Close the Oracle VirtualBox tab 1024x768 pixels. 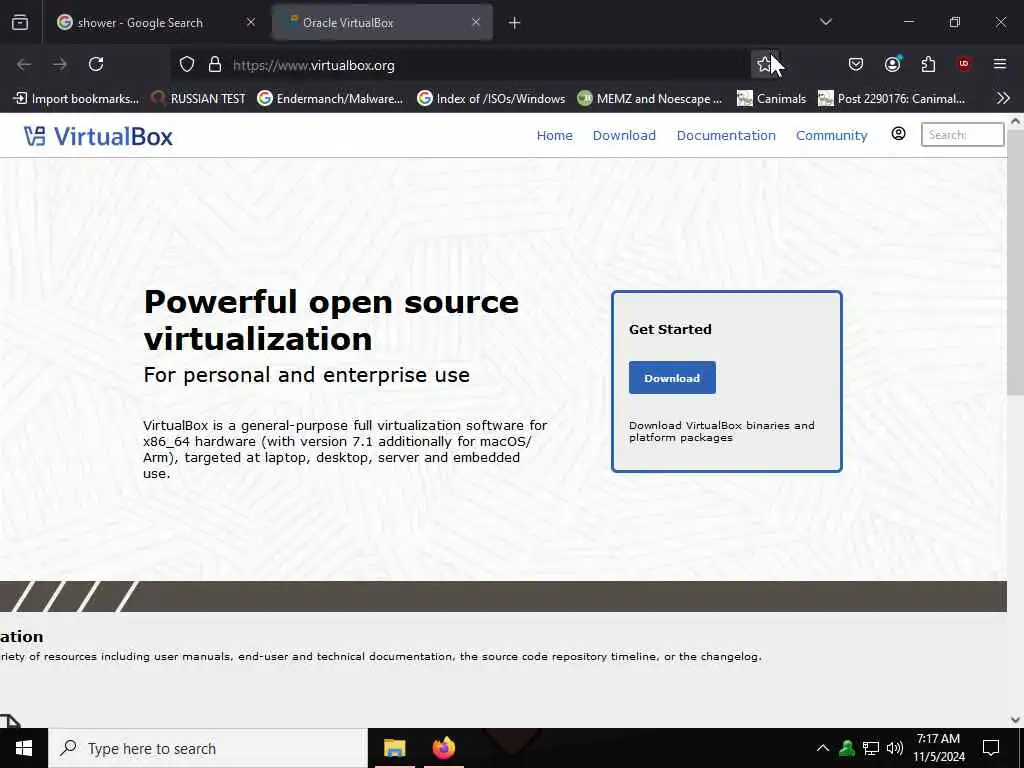point(476,22)
